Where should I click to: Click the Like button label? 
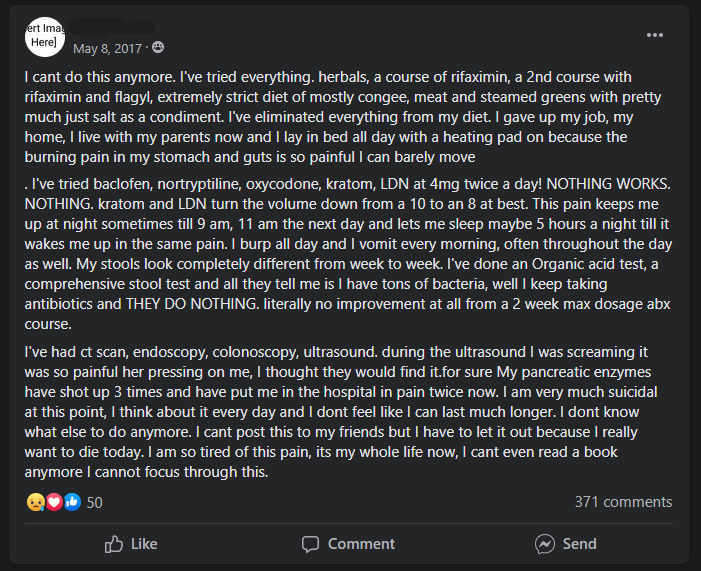tap(144, 544)
